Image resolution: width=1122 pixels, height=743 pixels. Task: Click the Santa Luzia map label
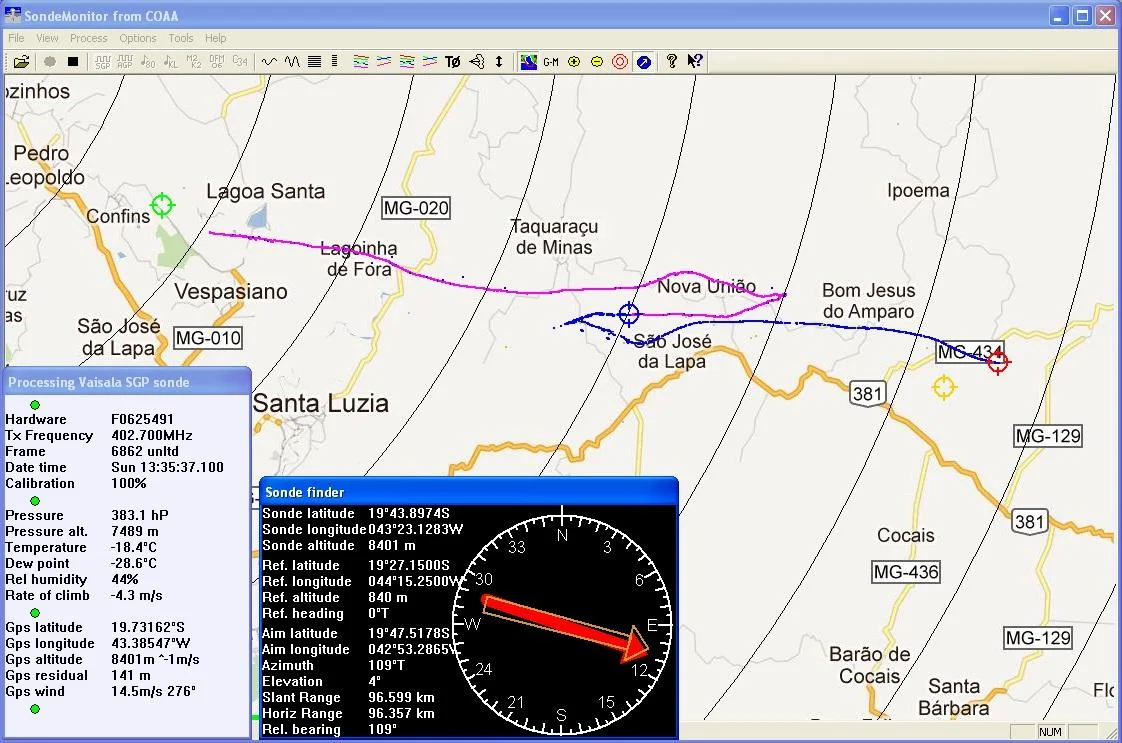tap(321, 403)
